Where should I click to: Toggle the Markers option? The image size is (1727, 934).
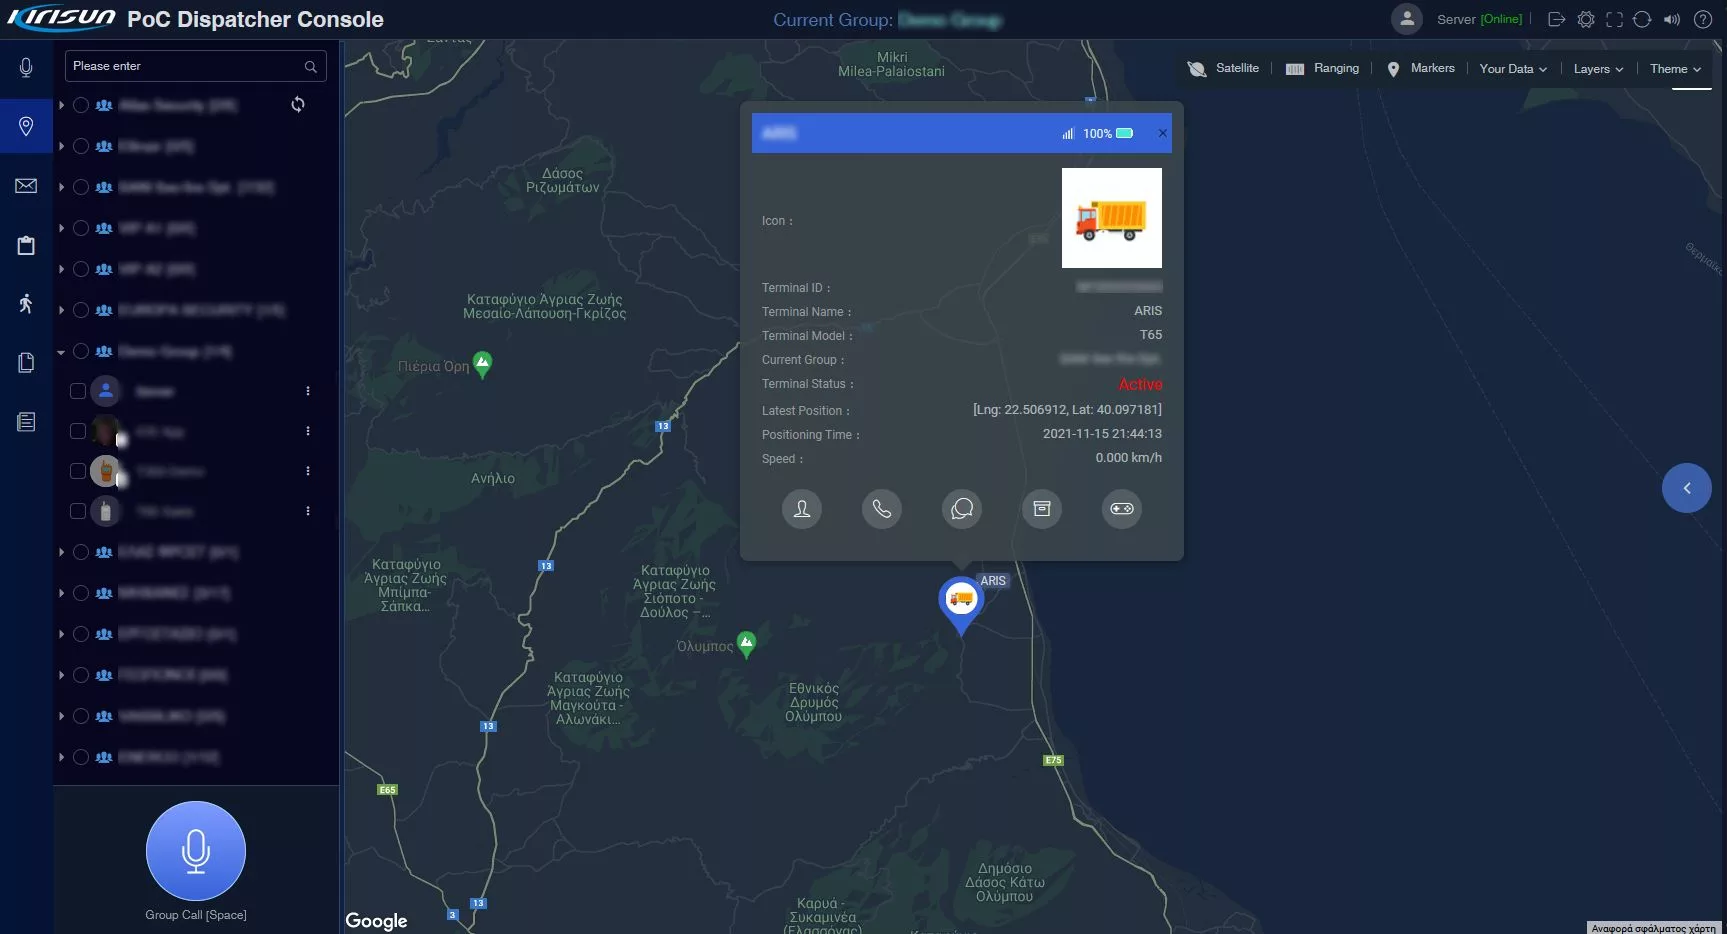coord(1420,68)
